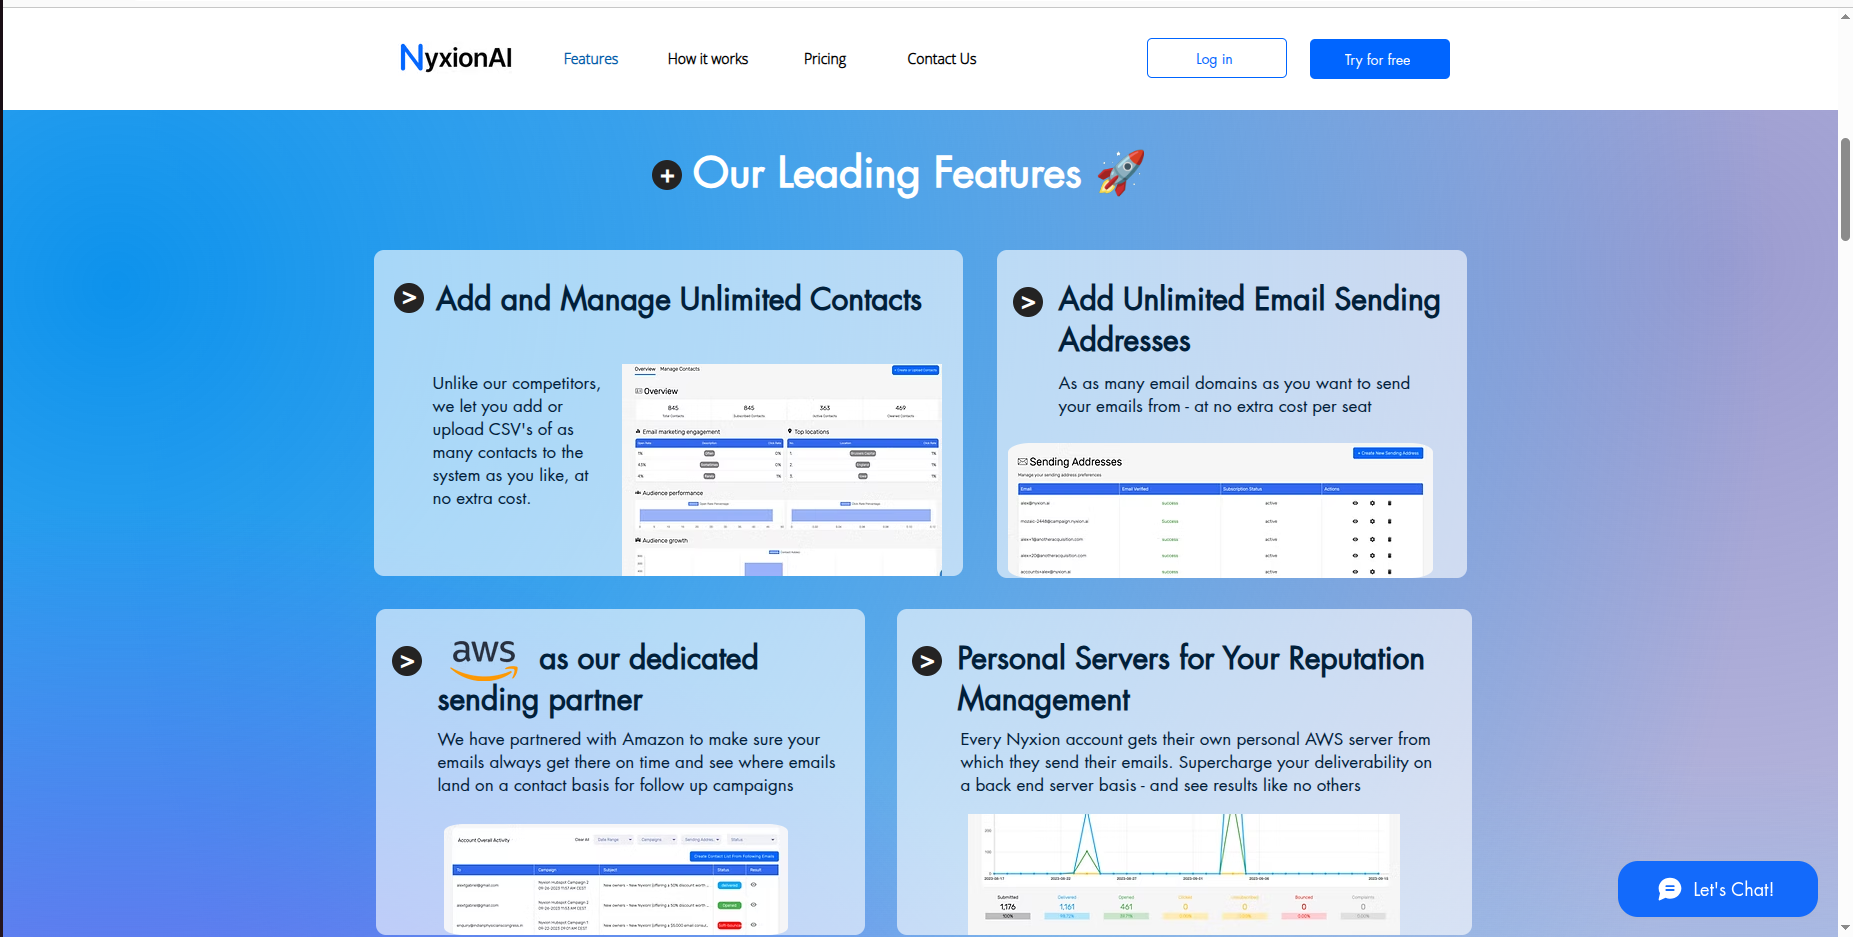Viewport: 1853px width, 937px height.
Task: Click the Let's Chat! button
Action: 1717,889
